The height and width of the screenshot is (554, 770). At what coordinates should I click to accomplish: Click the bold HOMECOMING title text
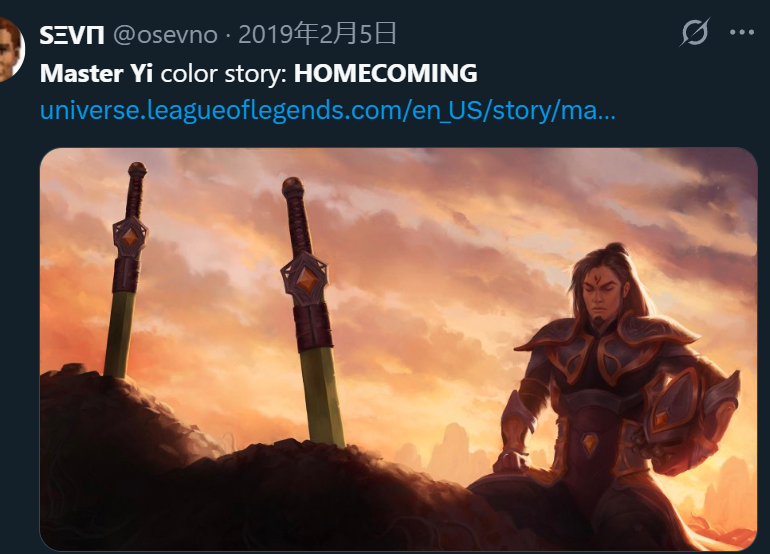click(x=385, y=74)
